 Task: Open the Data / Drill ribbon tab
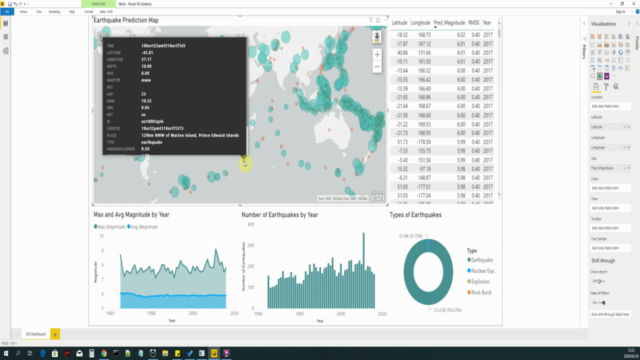[106, 11]
